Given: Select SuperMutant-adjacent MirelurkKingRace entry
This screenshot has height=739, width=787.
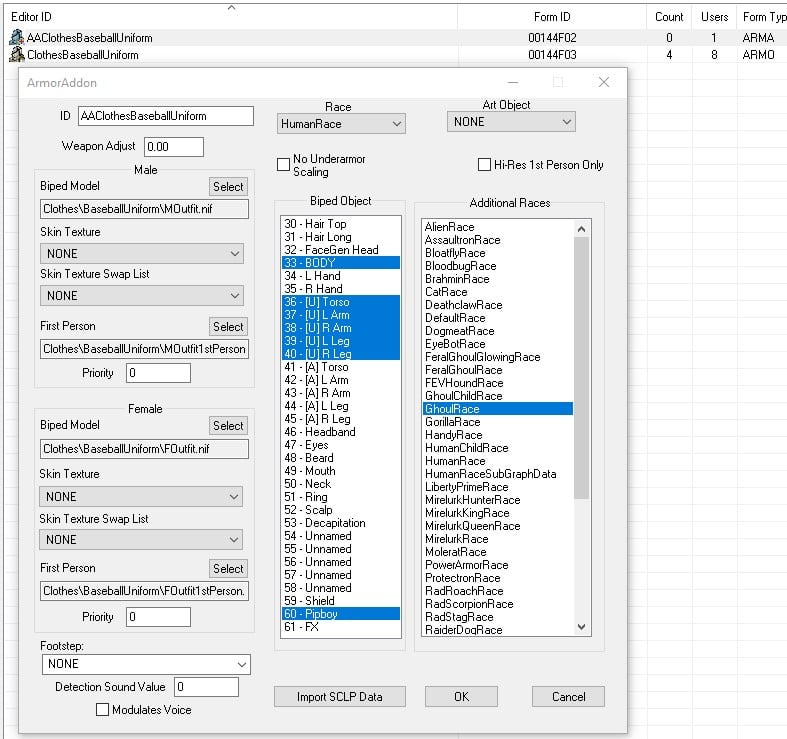Looking at the screenshot, I should tap(498, 513).
